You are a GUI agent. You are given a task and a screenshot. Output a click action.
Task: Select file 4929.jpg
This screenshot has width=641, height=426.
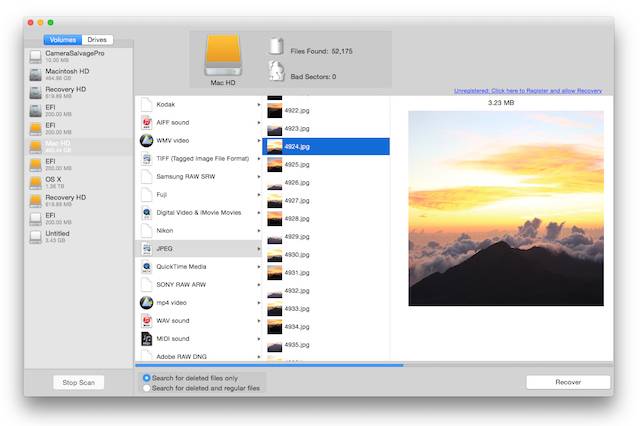pyautogui.click(x=326, y=236)
